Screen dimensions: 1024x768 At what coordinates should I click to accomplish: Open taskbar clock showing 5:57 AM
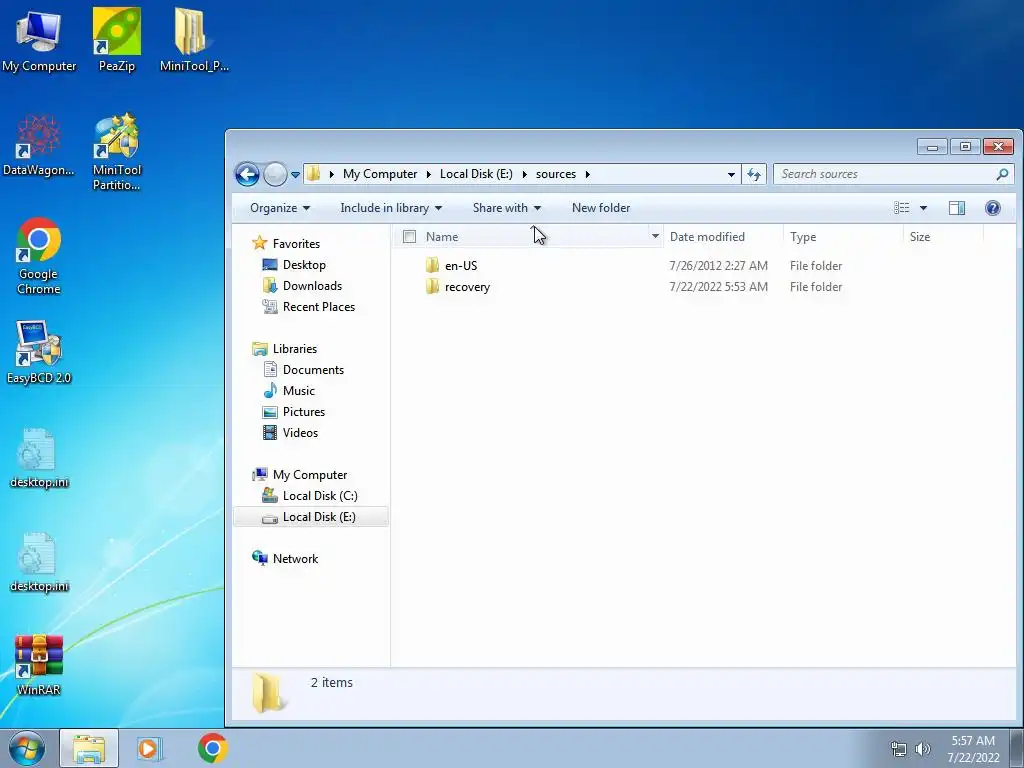pyautogui.click(x=973, y=748)
